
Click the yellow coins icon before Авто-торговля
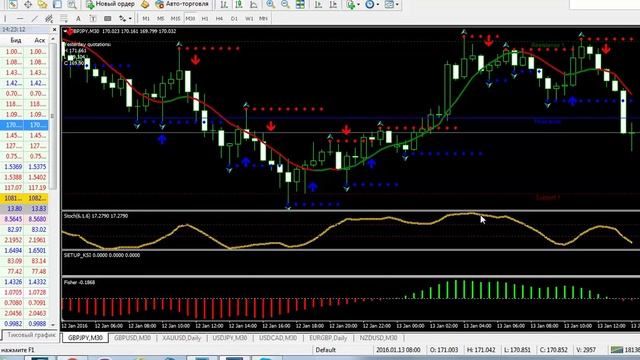pyautogui.click(x=145, y=4)
